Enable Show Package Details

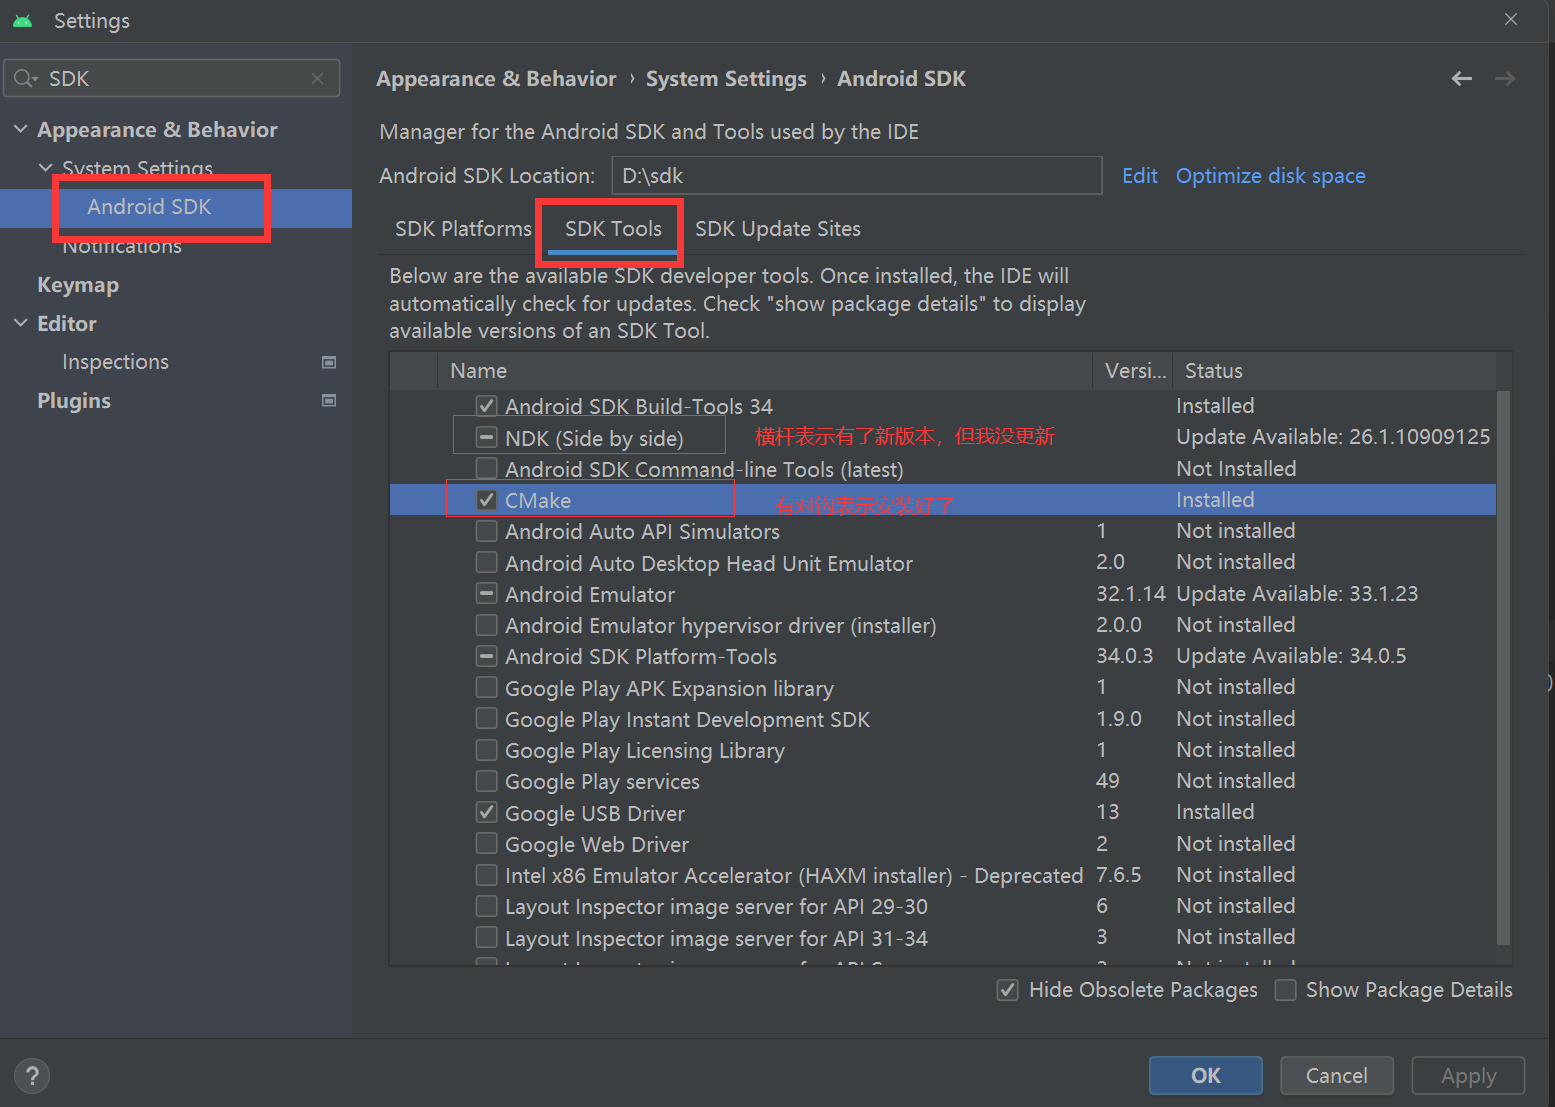click(1286, 990)
